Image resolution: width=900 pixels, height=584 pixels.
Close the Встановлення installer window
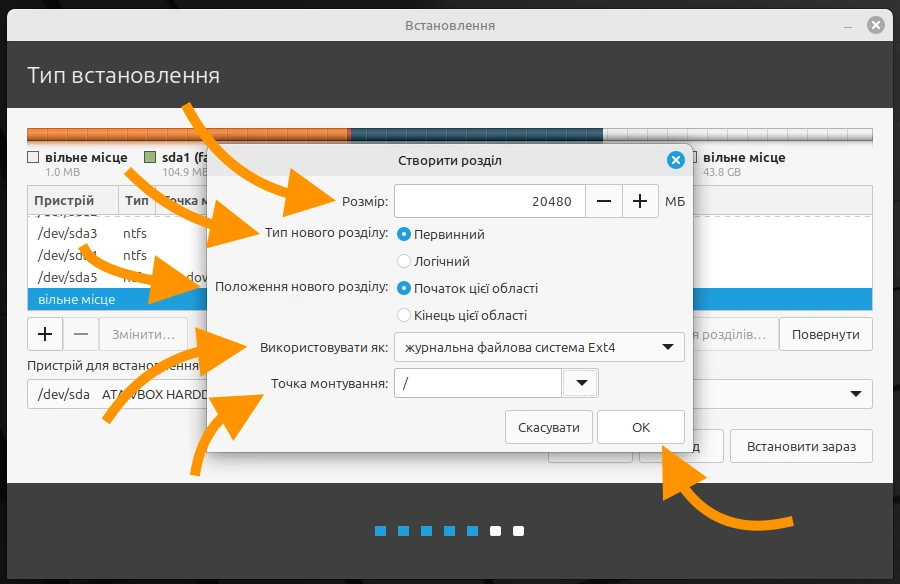875,25
